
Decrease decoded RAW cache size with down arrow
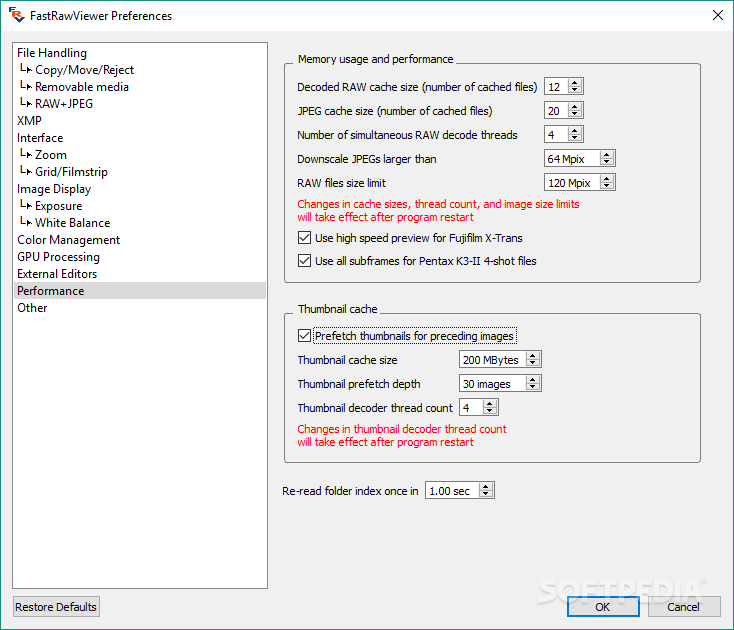pyautogui.click(x=575, y=90)
